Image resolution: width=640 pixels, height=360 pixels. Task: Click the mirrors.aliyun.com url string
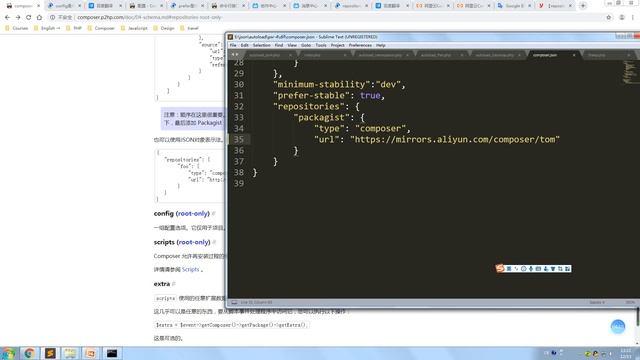tap(455, 140)
